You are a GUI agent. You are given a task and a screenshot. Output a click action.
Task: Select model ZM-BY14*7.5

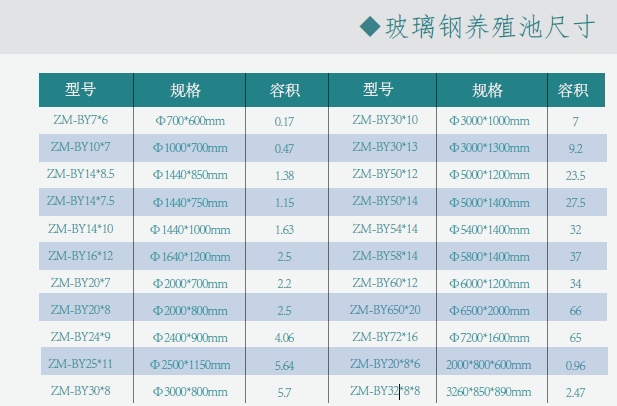(x=81, y=201)
